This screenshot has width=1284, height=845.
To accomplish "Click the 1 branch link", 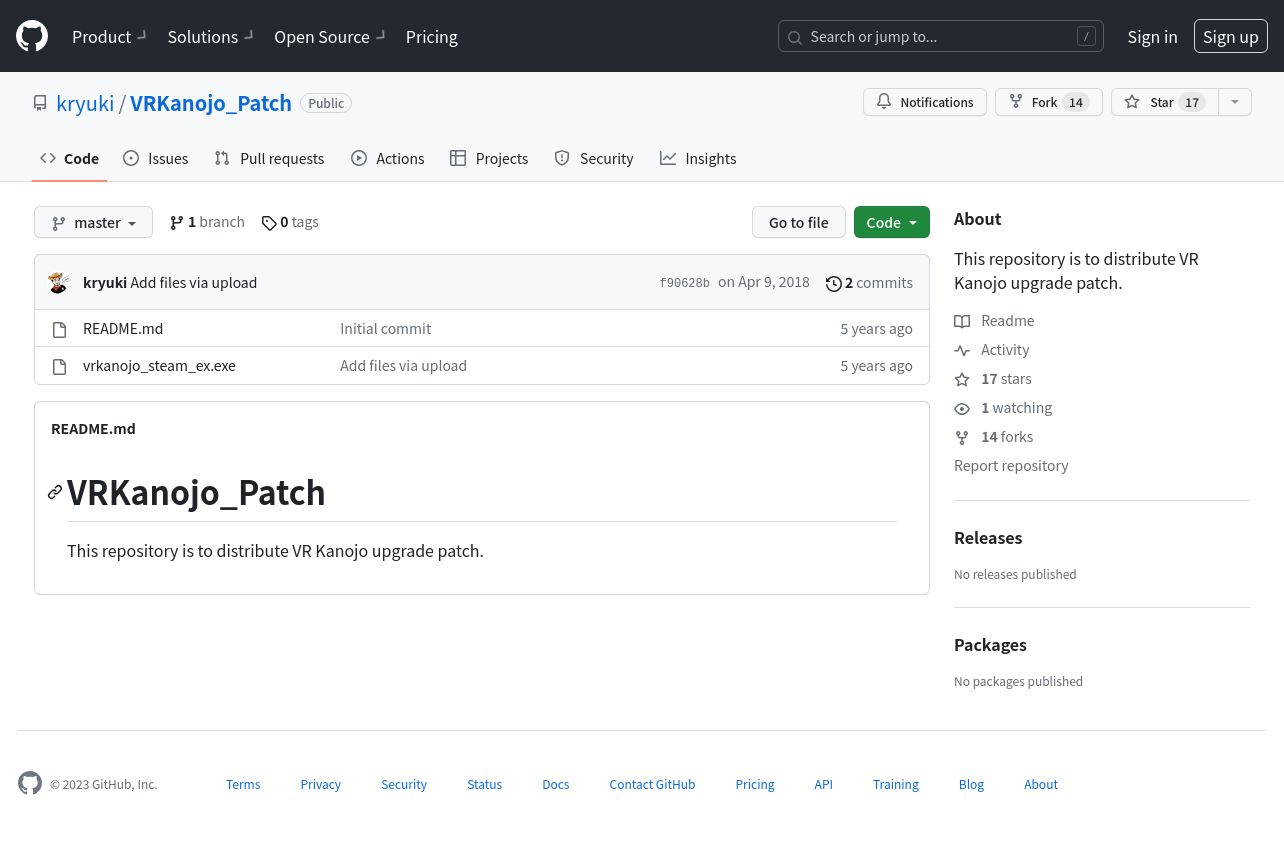I will pos(207,222).
